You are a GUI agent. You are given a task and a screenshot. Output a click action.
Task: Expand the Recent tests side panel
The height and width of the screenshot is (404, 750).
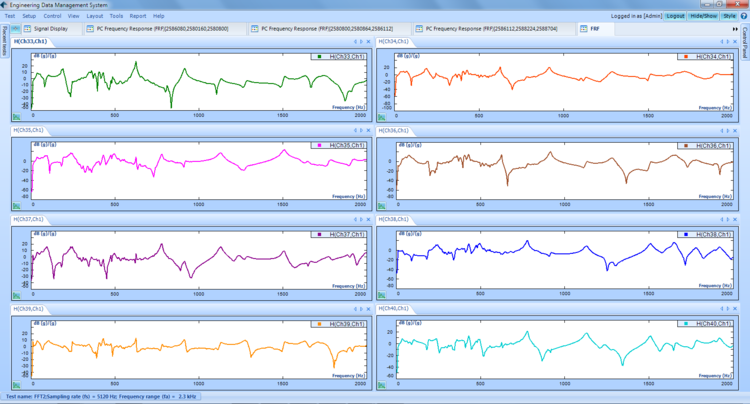click(x=4, y=45)
